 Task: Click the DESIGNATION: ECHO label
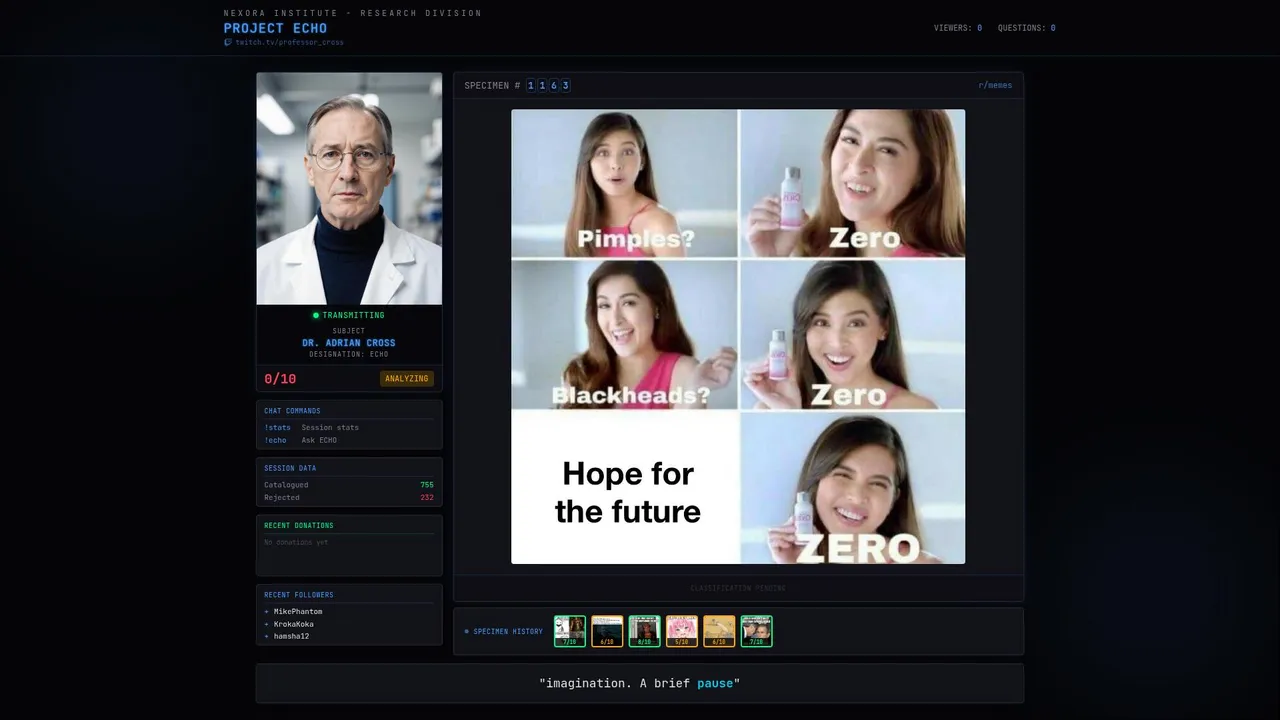[349, 354]
